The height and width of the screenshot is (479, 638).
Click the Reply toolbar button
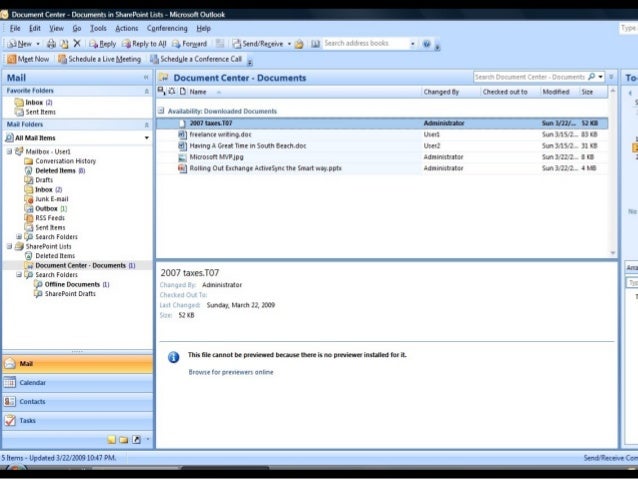pyautogui.click(x=103, y=44)
